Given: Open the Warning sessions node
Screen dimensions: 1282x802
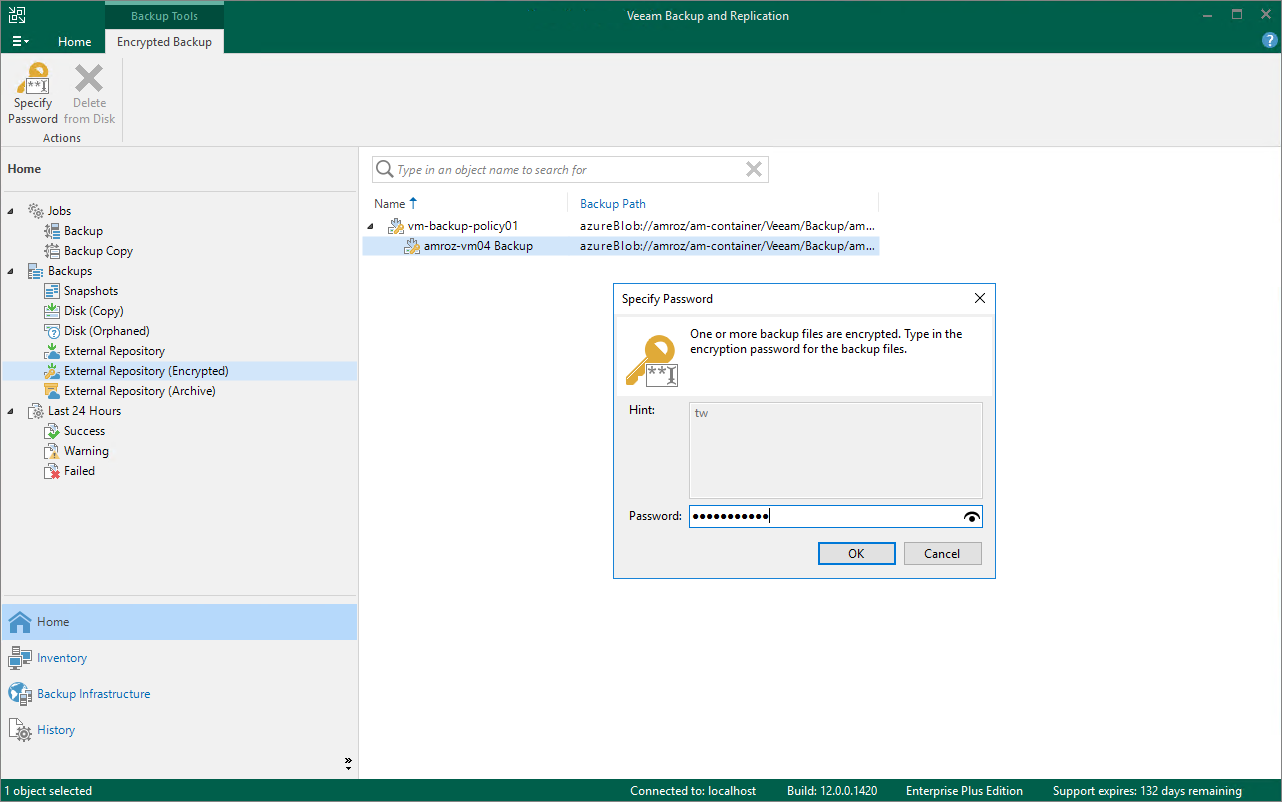Looking at the screenshot, I should pyautogui.click(x=86, y=451).
